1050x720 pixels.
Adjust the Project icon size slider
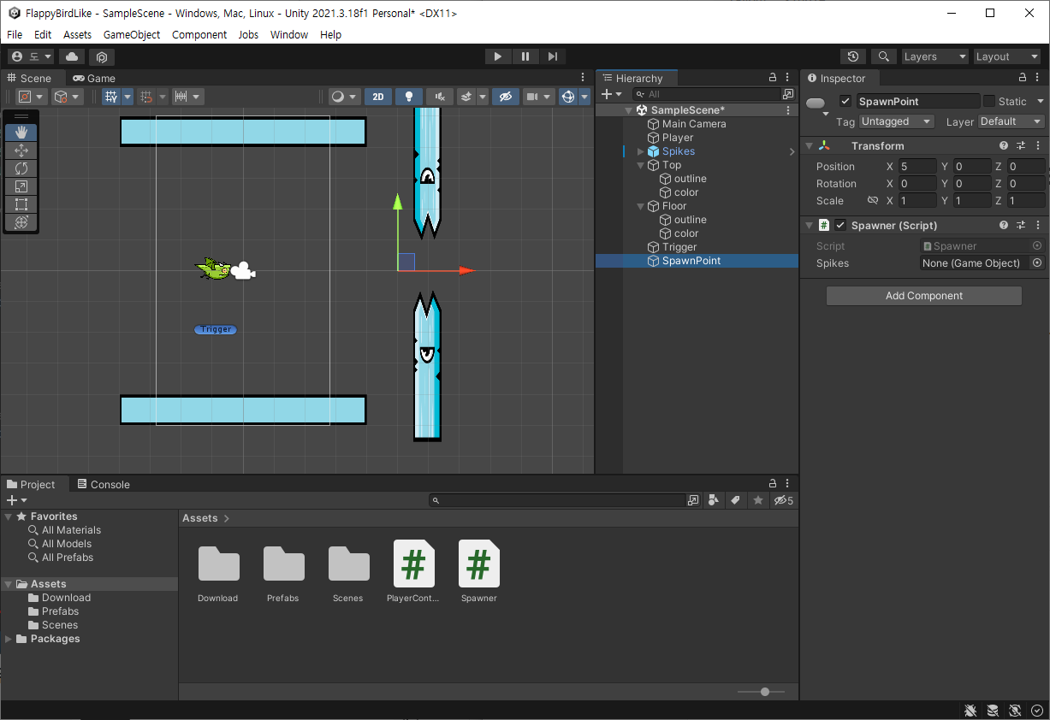(x=764, y=692)
